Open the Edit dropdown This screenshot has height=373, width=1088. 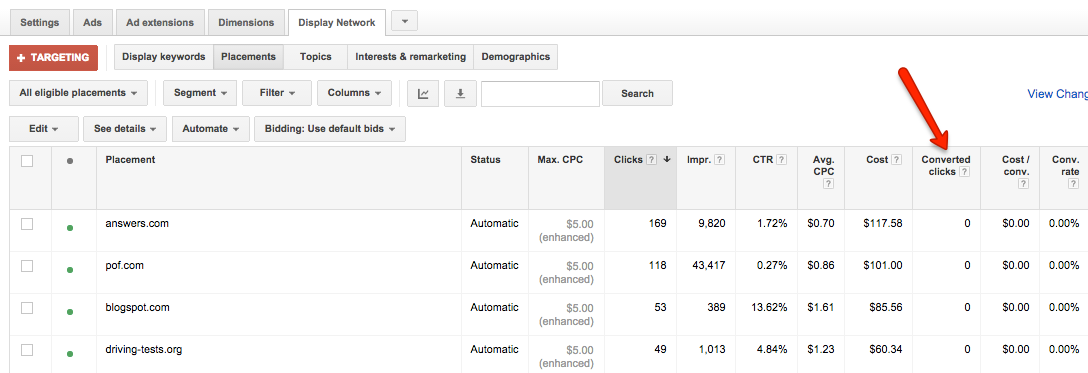tap(44, 129)
